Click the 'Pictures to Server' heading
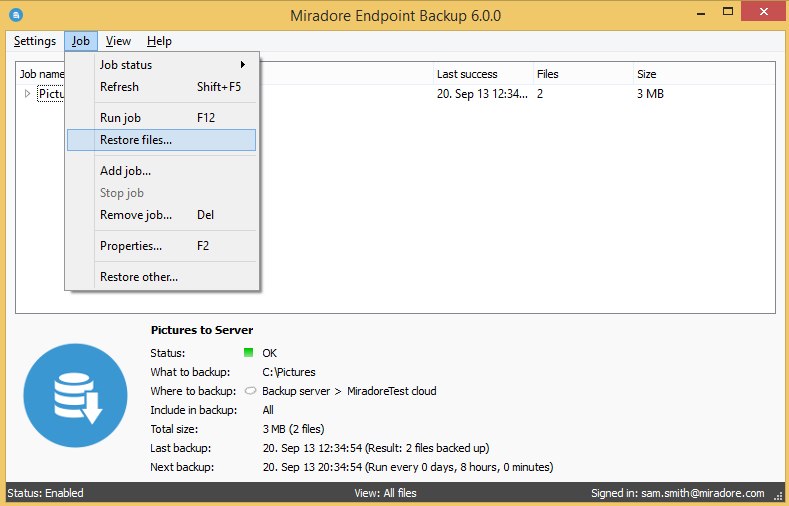789x506 pixels. coord(202,330)
